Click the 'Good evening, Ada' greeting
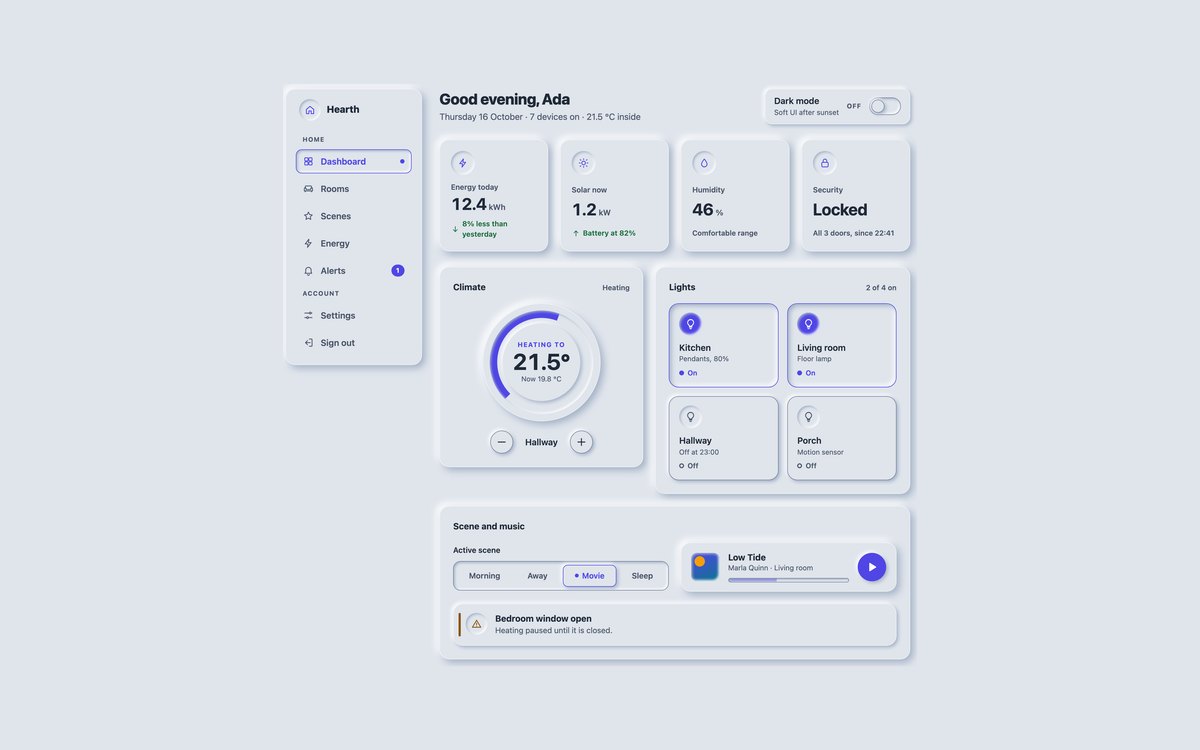This screenshot has width=1200, height=750. pos(505,99)
